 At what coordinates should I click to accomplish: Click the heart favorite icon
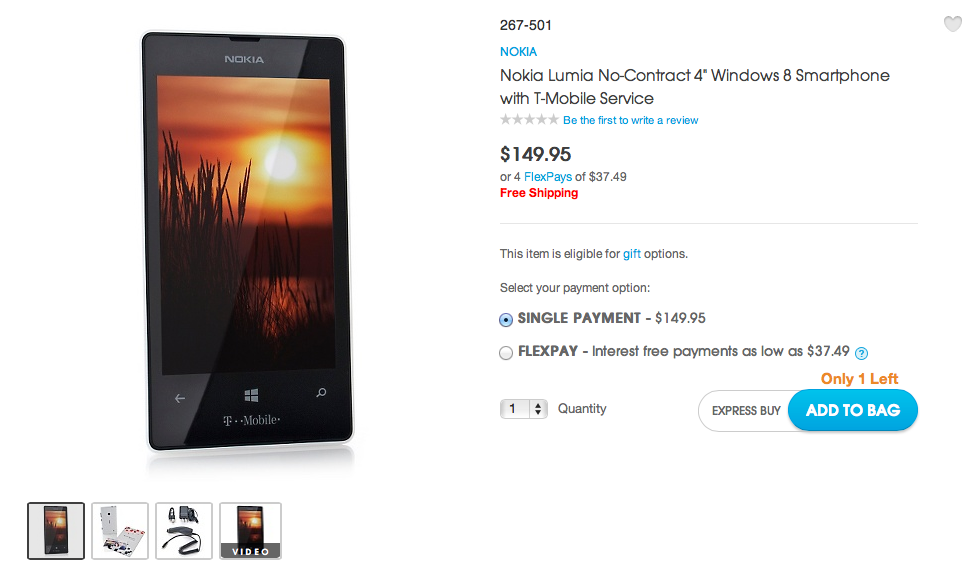pyautogui.click(x=952, y=25)
